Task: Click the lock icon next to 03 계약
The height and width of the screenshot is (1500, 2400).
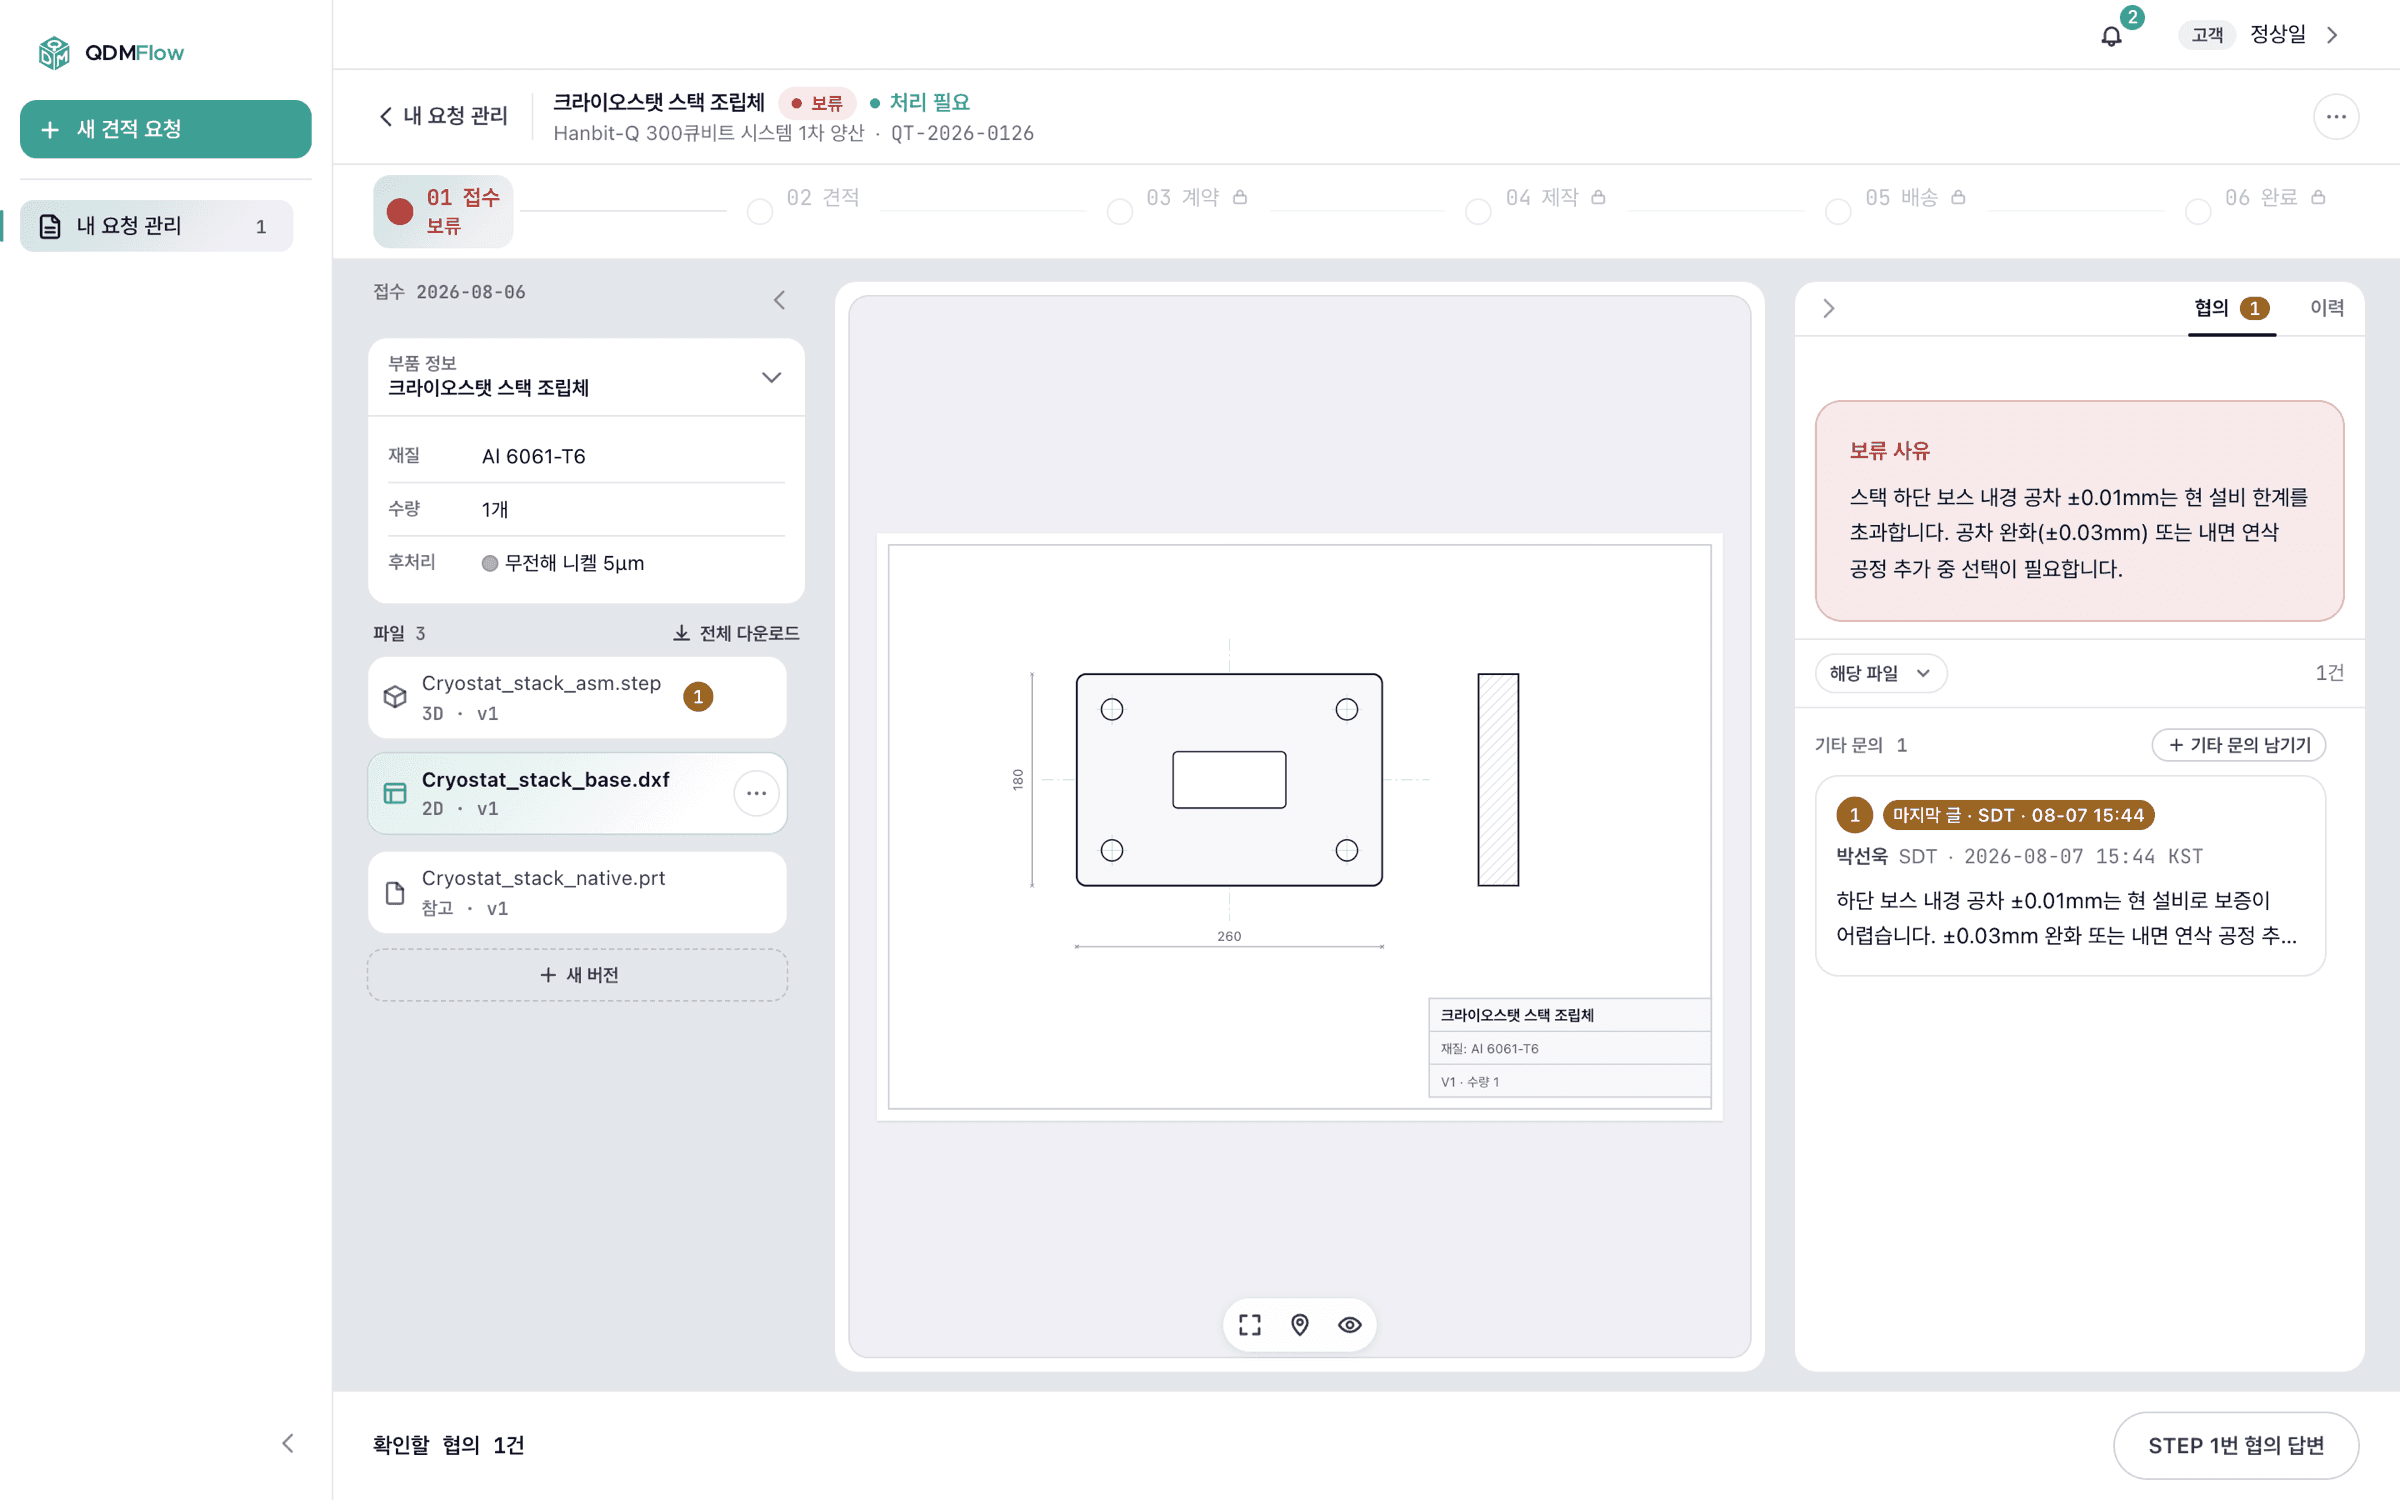Action: pos(1240,197)
